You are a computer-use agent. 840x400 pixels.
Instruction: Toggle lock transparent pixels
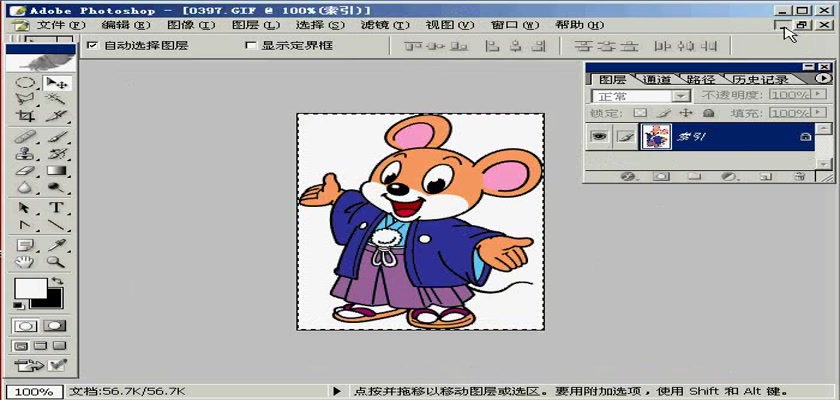click(x=640, y=113)
